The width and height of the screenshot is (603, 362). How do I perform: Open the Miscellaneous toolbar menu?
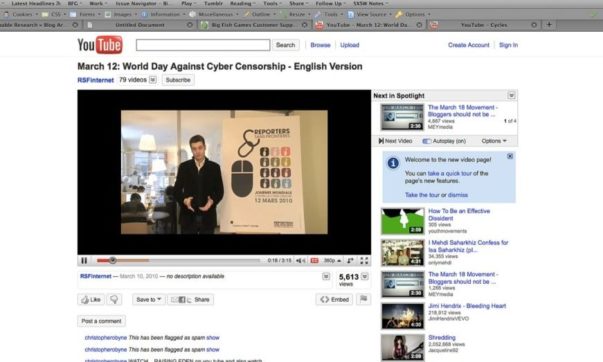pyautogui.click(x=214, y=14)
